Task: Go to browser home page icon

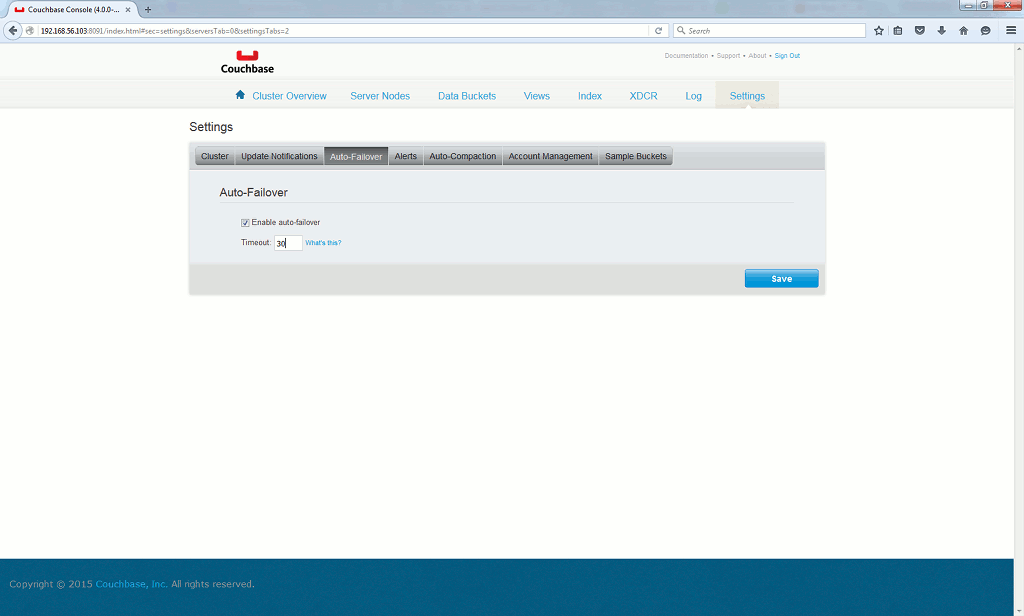Action: (x=963, y=31)
